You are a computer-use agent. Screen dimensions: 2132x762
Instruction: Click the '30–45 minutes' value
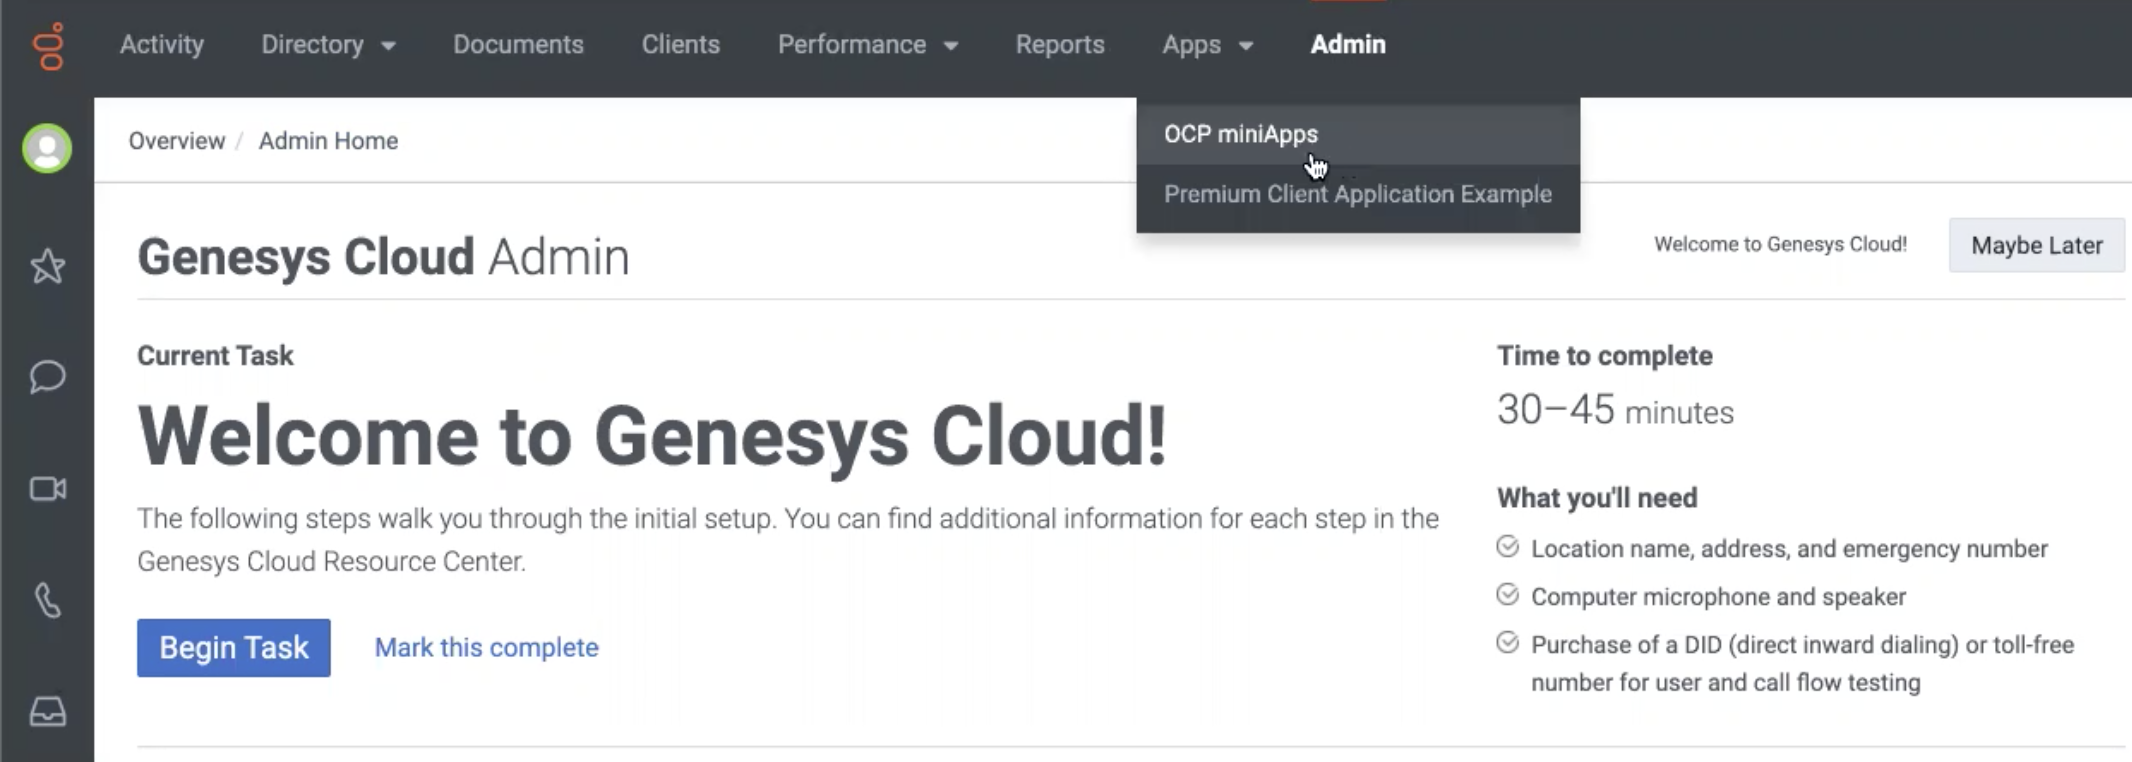tap(1615, 410)
